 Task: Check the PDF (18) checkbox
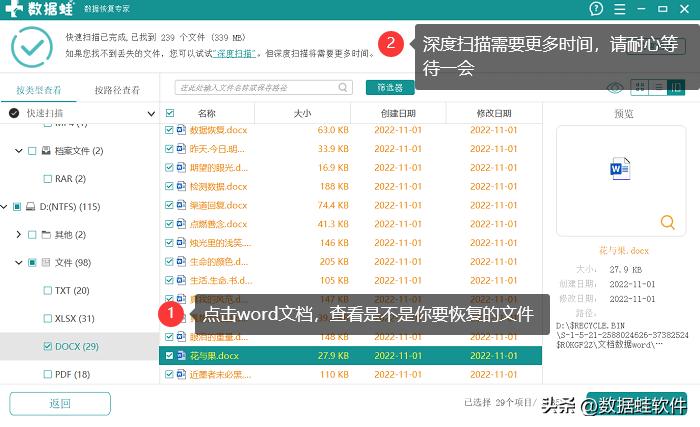tap(47, 374)
